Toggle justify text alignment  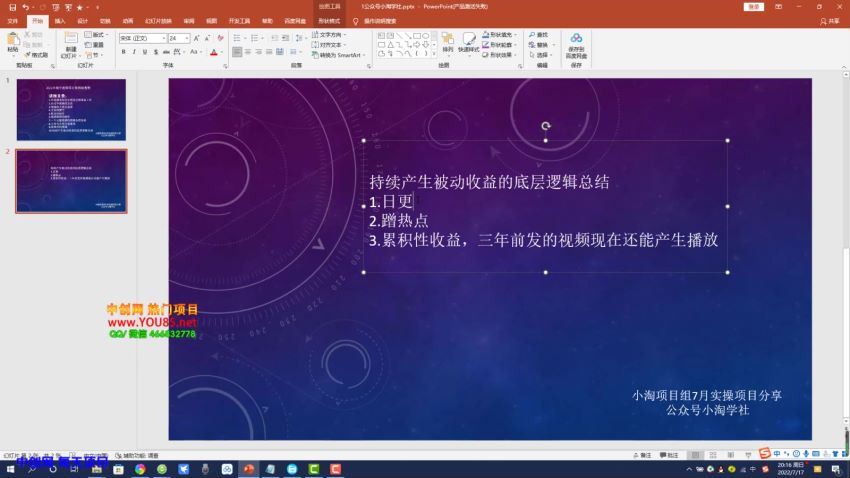click(x=269, y=52)
